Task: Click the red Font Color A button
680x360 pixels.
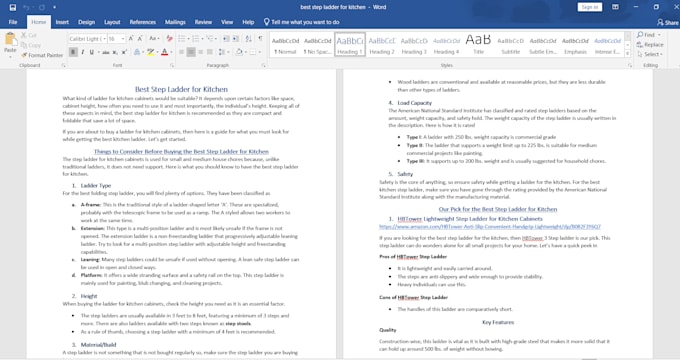Action: pos(164,52)
